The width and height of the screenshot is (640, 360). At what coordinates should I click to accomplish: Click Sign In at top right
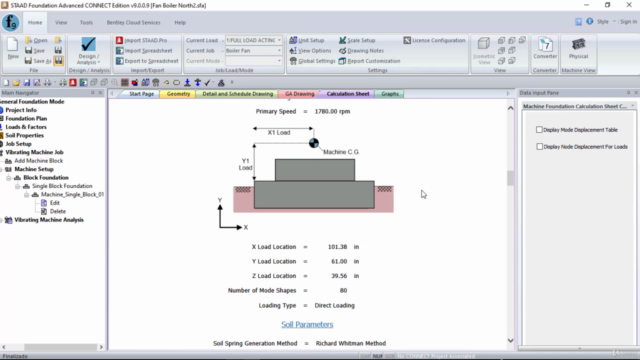tap(628, 22)
